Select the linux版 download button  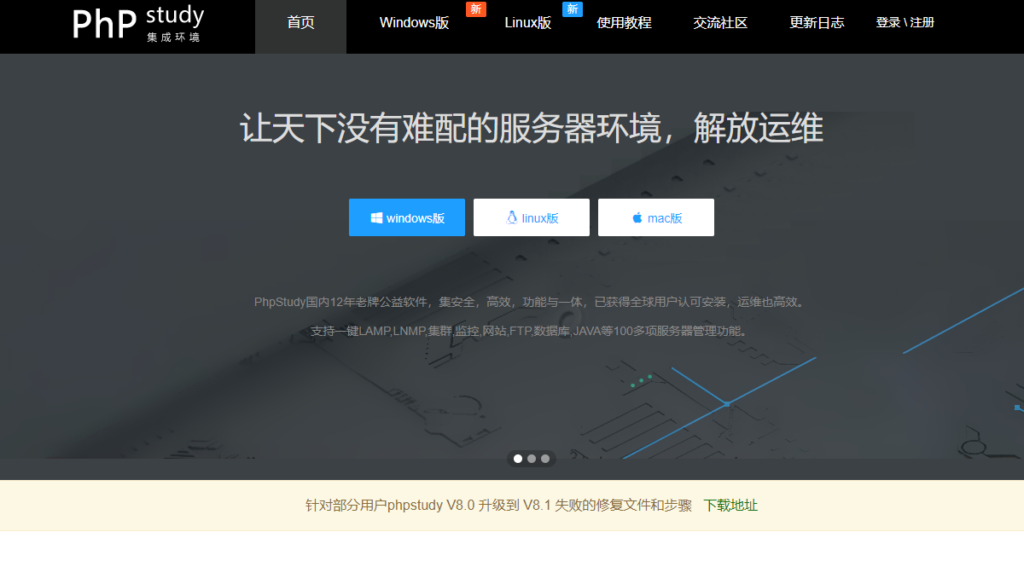coord(532,217)
